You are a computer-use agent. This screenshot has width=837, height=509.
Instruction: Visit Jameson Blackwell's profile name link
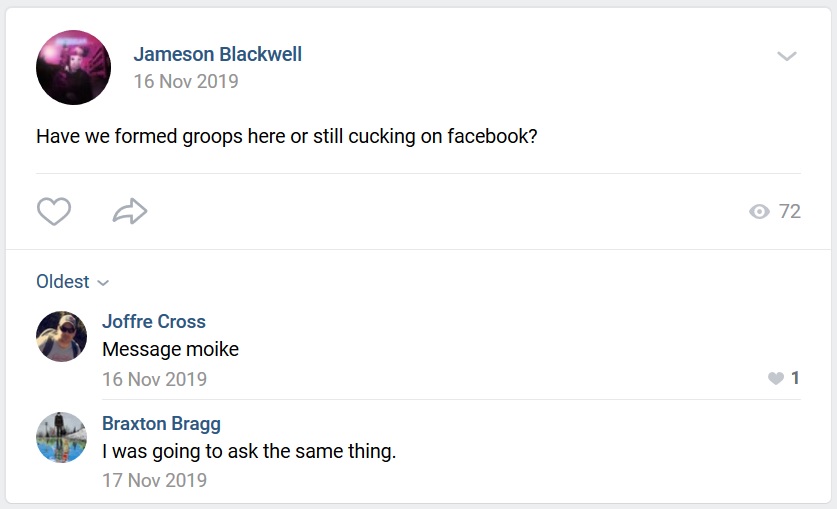217,54
